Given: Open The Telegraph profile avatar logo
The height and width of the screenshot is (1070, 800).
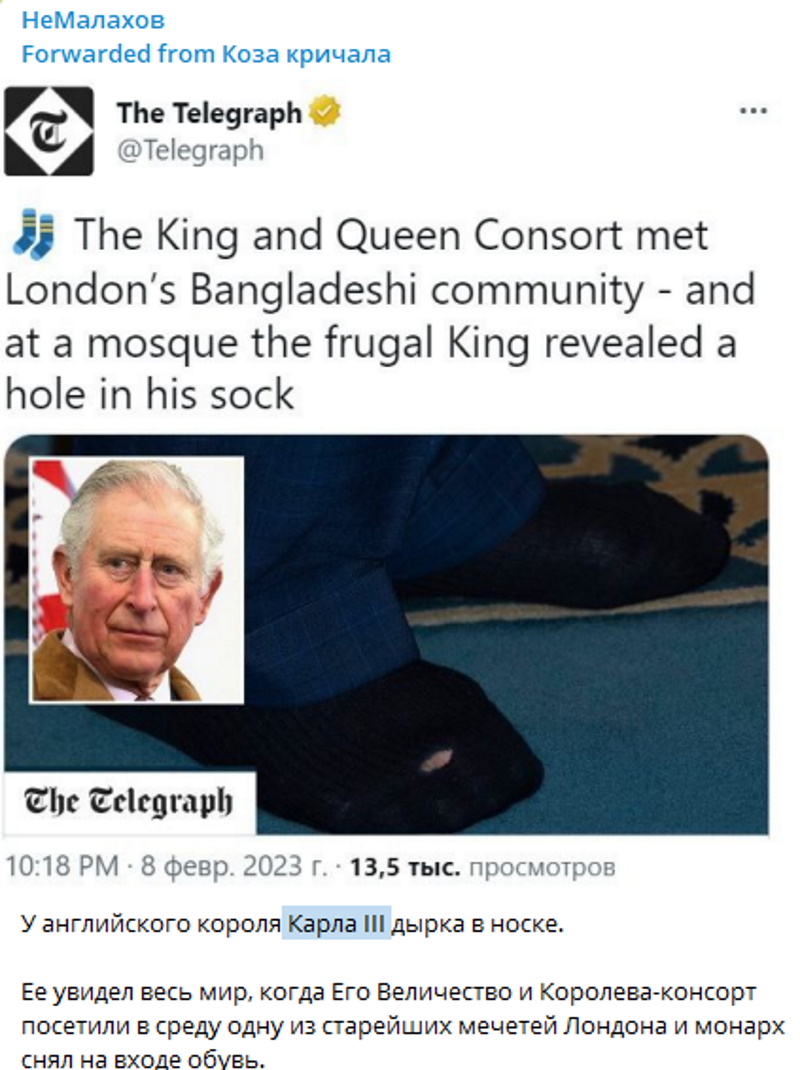Looking at the screenshot, I should point(48,131).
